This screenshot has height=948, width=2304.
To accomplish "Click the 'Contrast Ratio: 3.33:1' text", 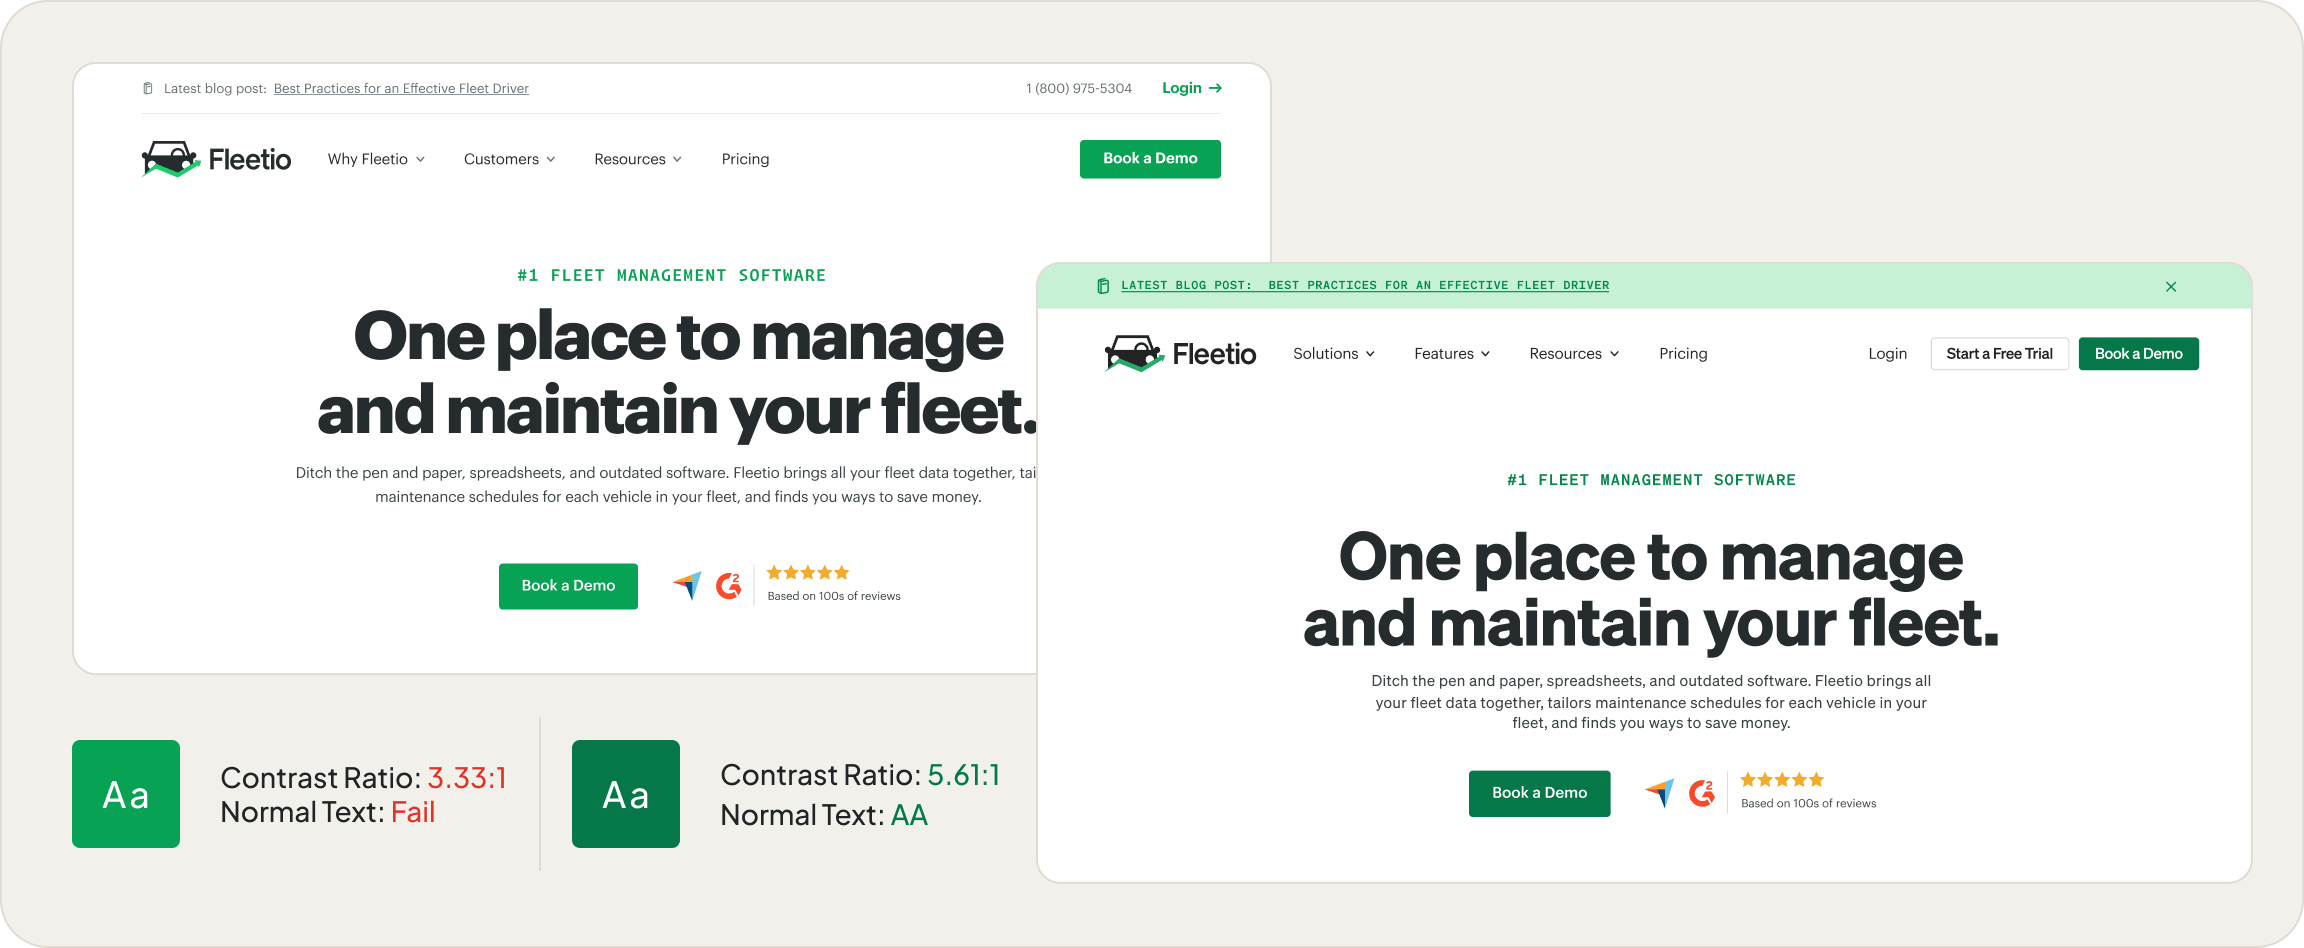I will (364, 778).
